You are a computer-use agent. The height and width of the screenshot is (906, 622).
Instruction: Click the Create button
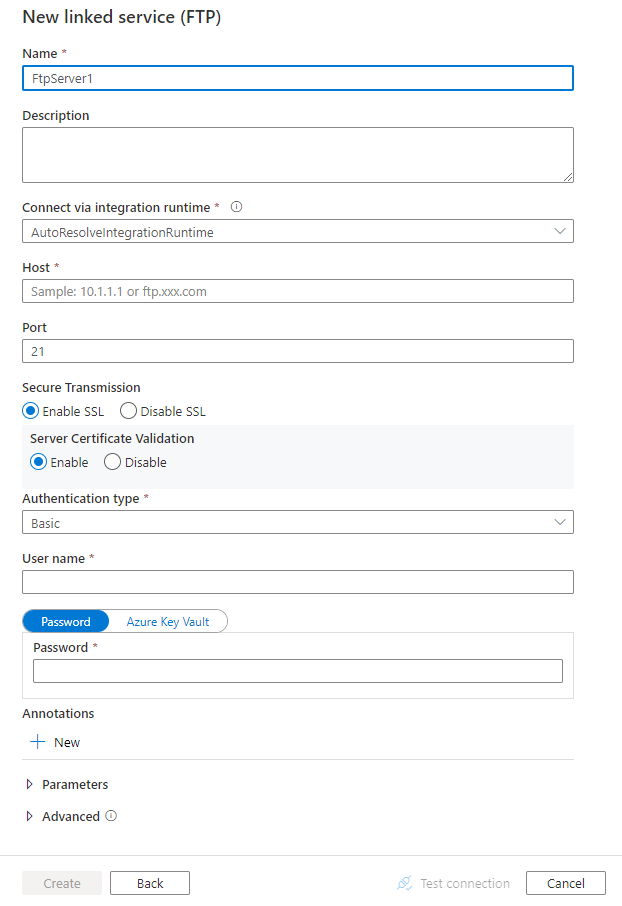point(61,883)
